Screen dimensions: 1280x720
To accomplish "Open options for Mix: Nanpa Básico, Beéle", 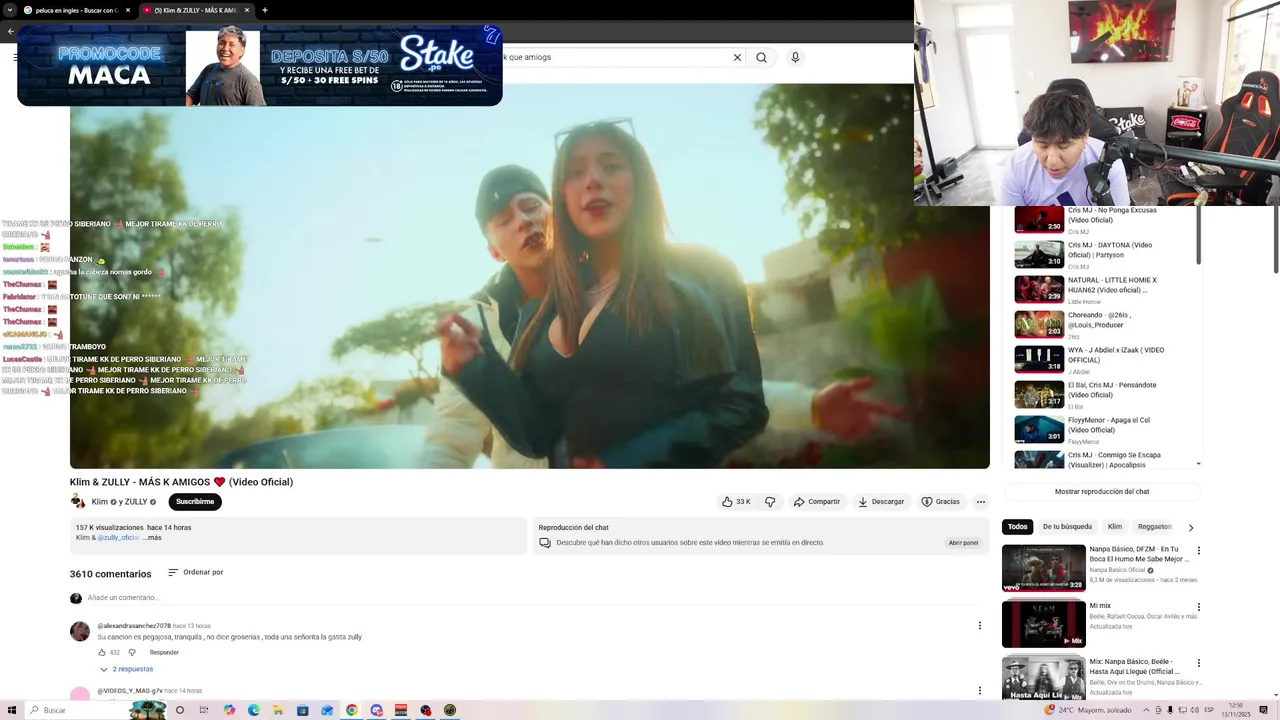I will tap(1199, 663).
